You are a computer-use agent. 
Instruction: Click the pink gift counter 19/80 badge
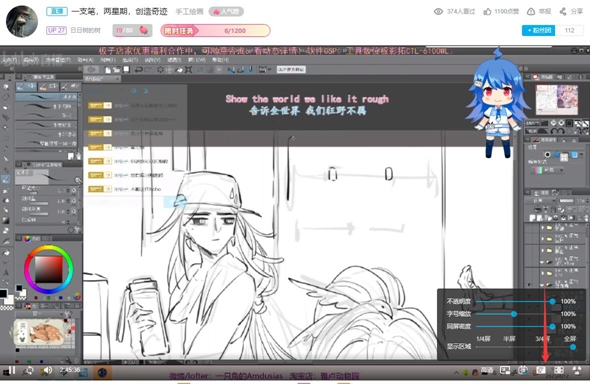[132, 30]
